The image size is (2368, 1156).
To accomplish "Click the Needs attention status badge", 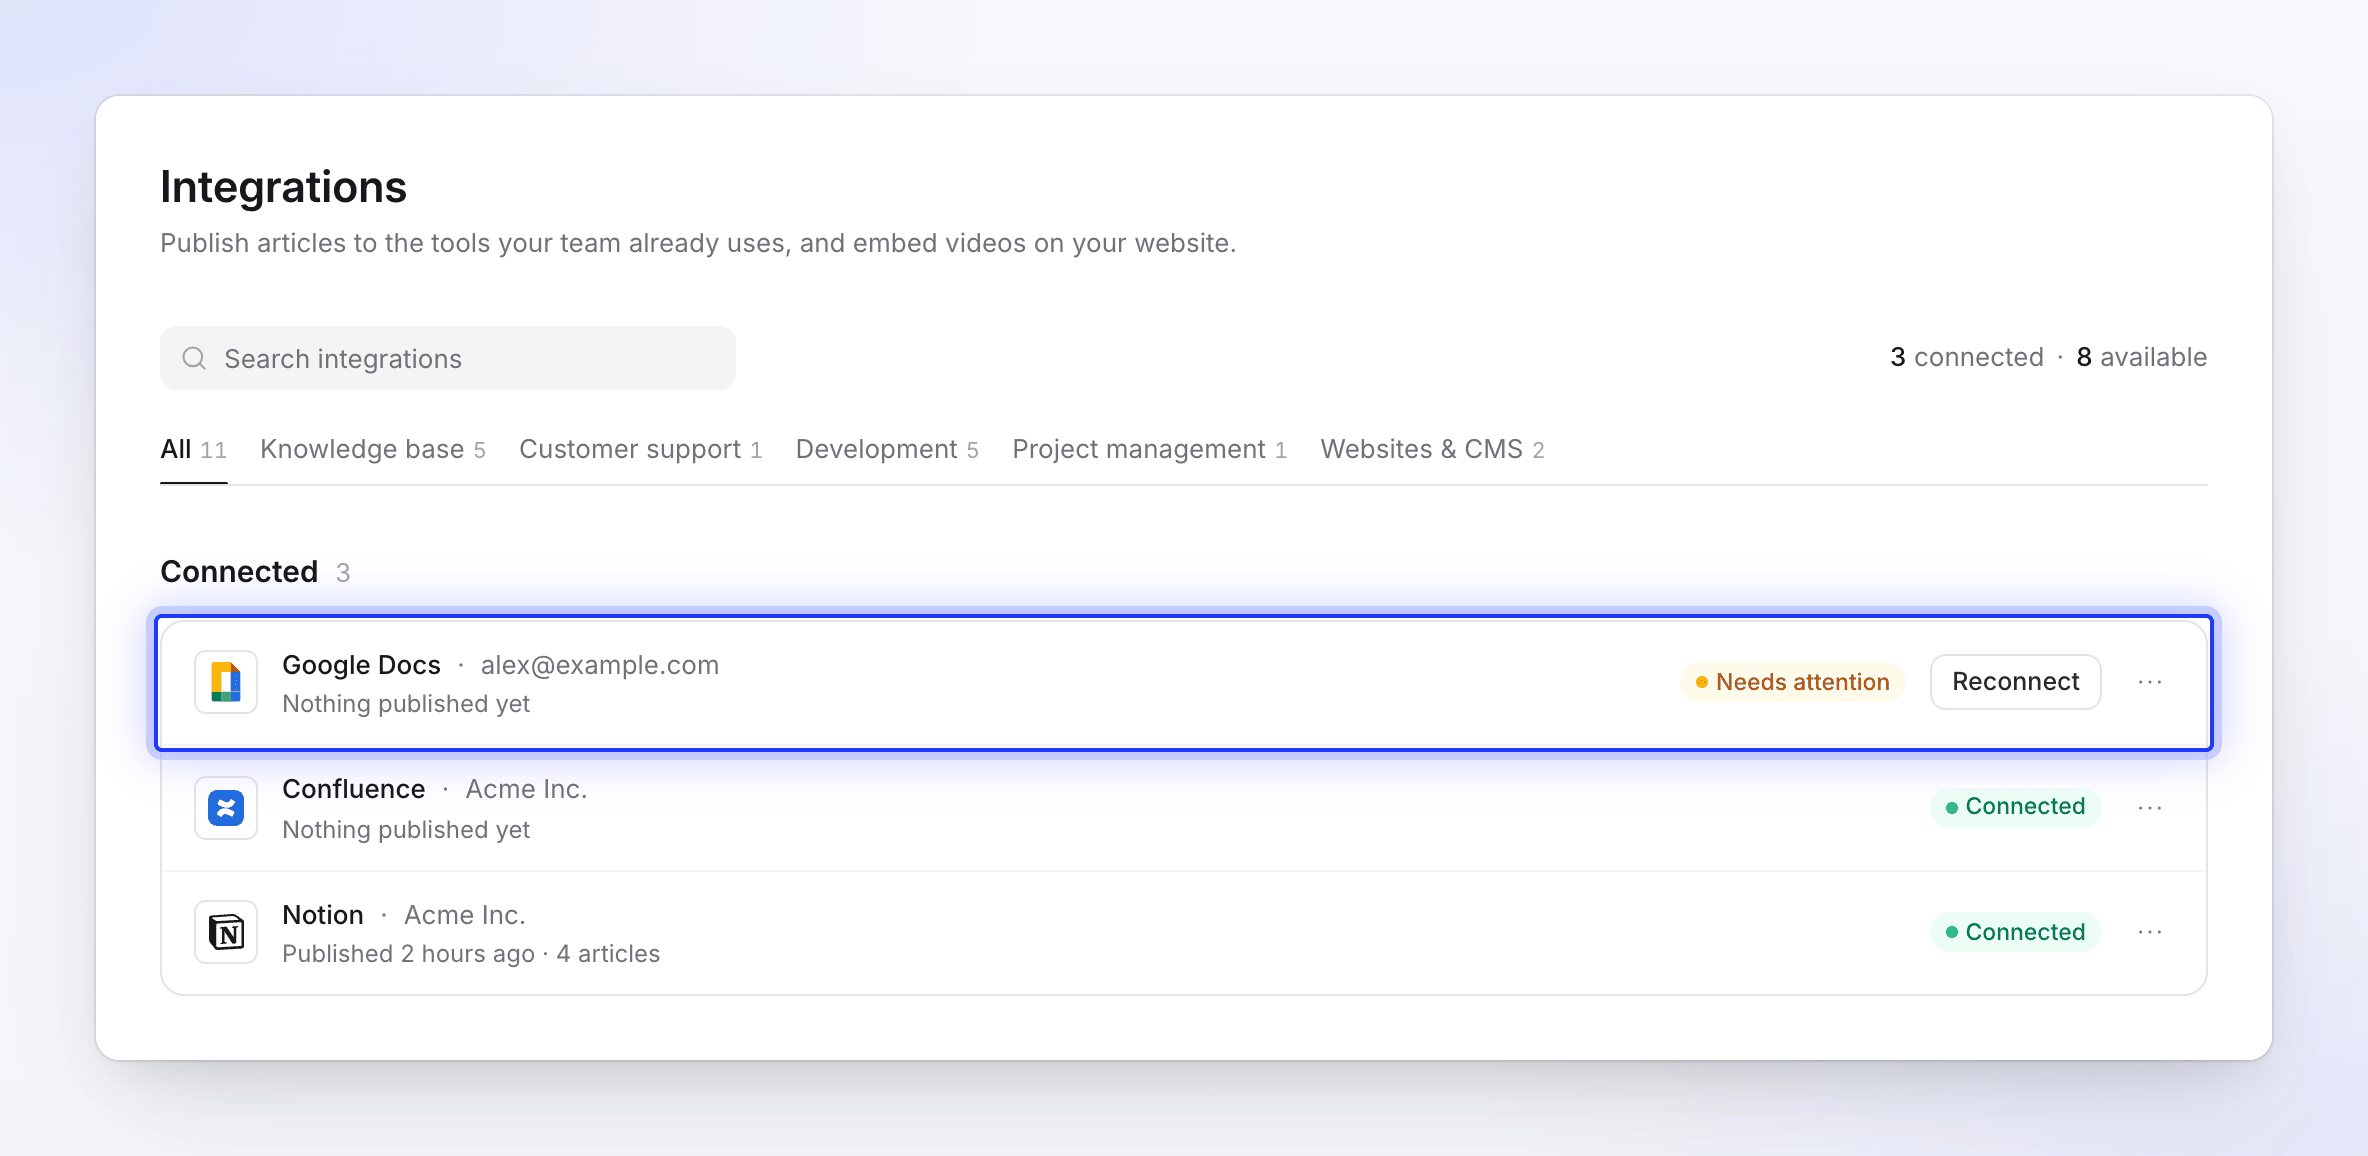I will [x=1793, y=682].
